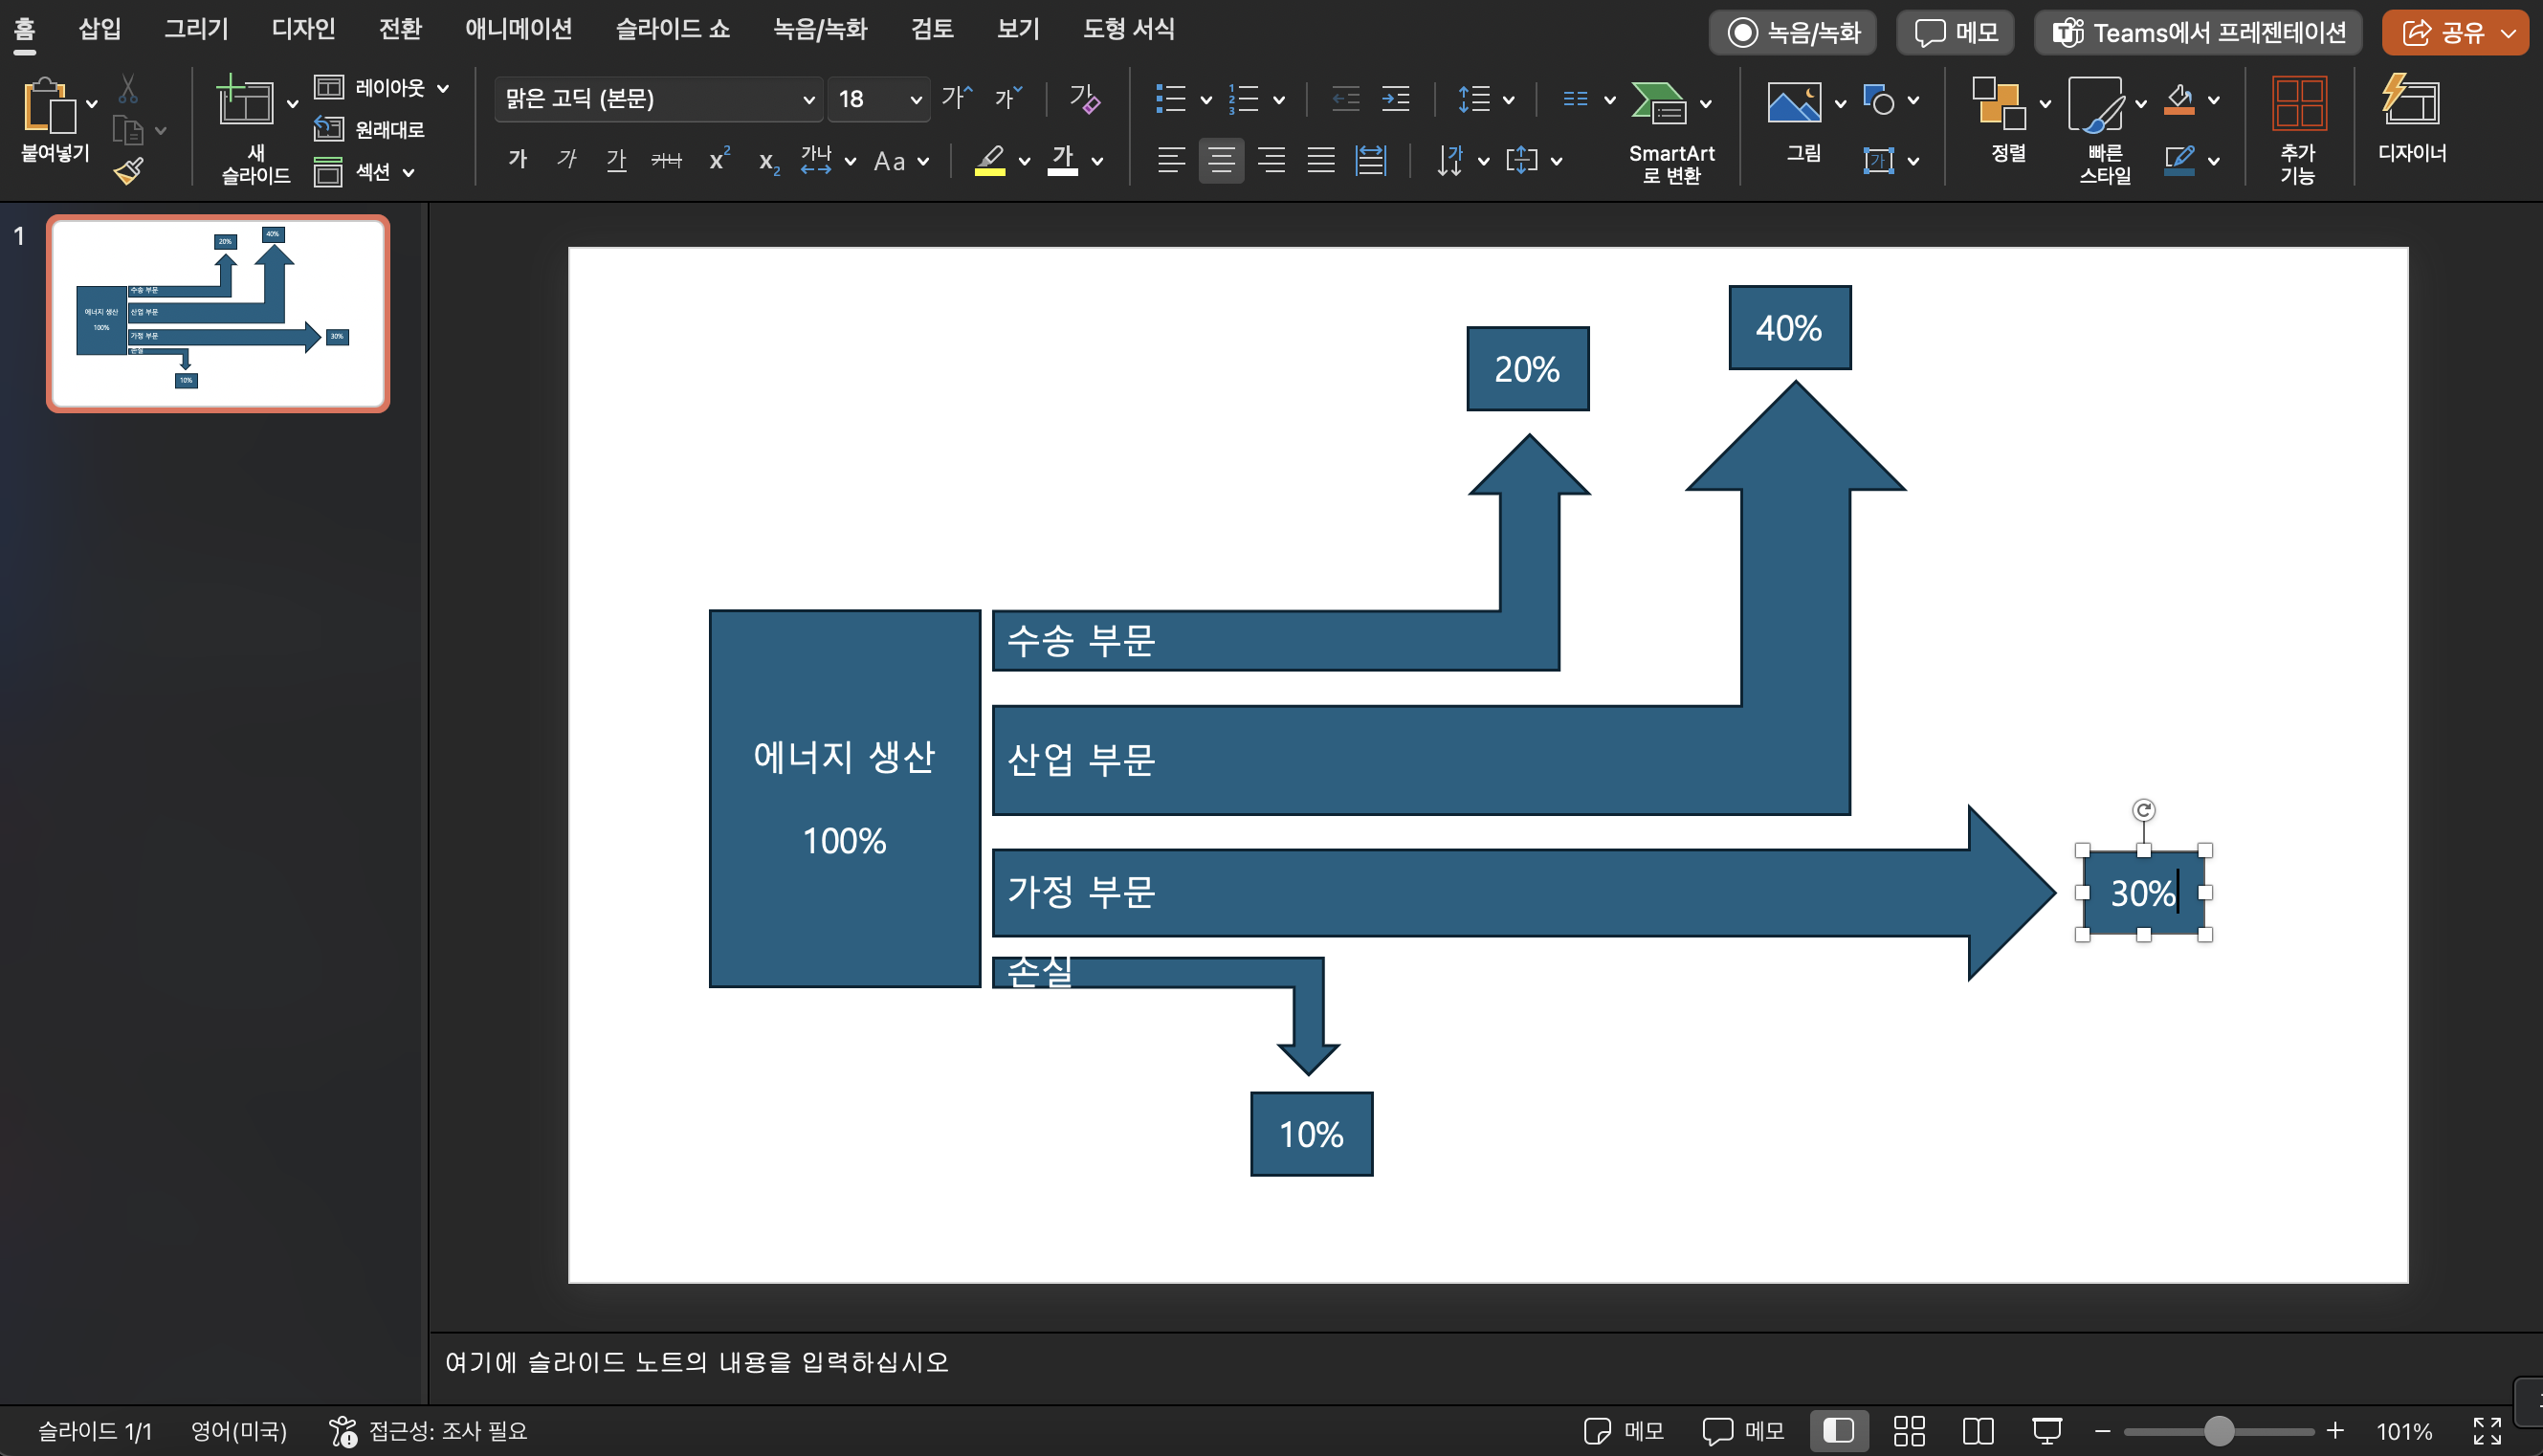
Task: Toggle normal view in status bar
Action: [x=1838, y=1431]
